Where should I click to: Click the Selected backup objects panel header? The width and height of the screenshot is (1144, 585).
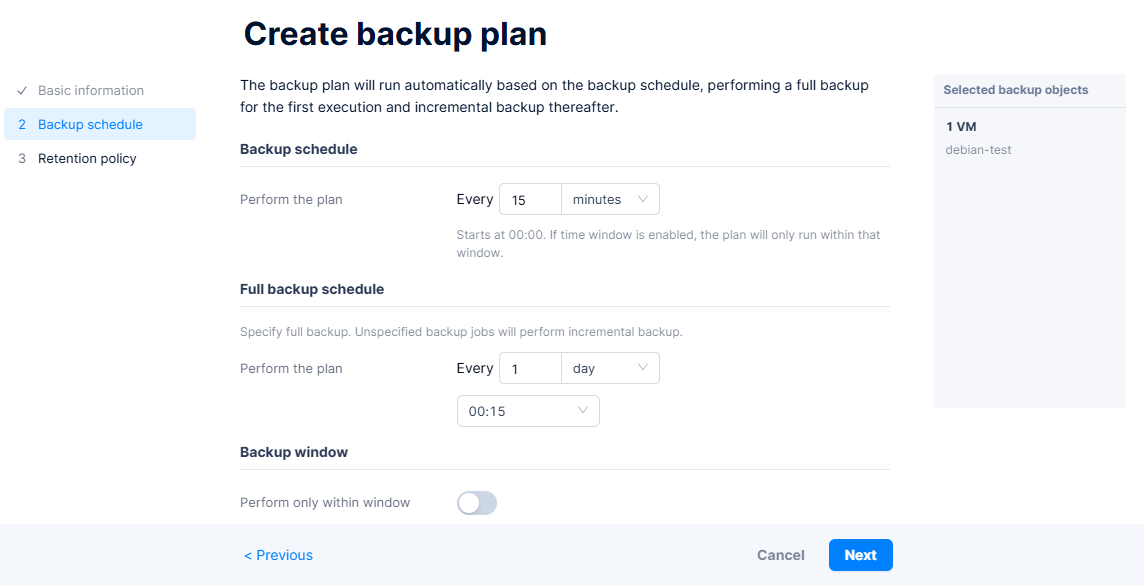1015,90
